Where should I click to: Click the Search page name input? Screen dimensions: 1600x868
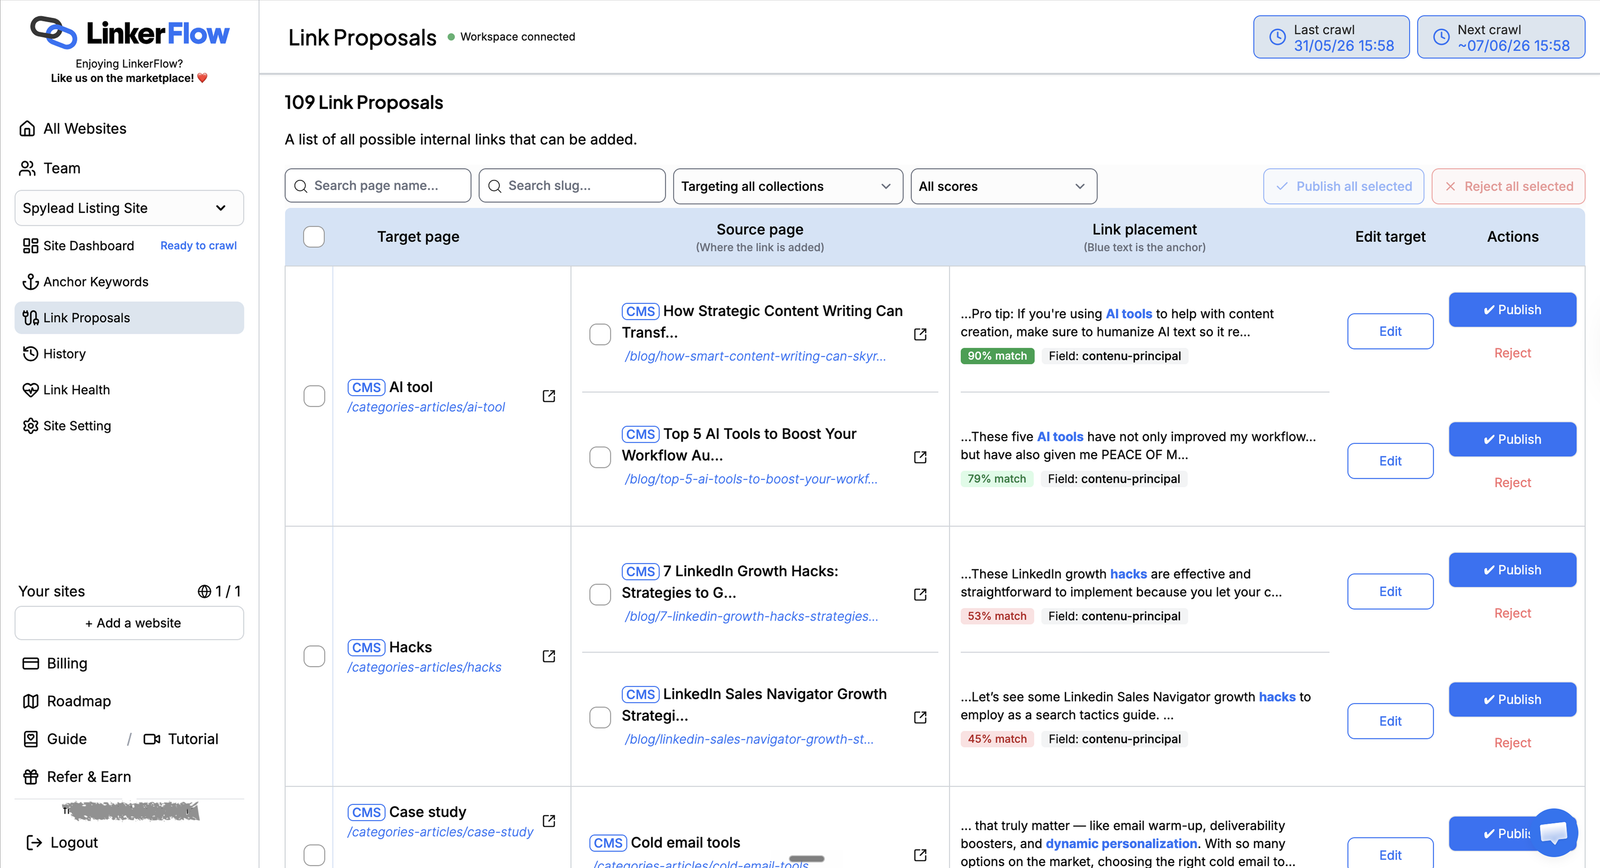[378, 186]
